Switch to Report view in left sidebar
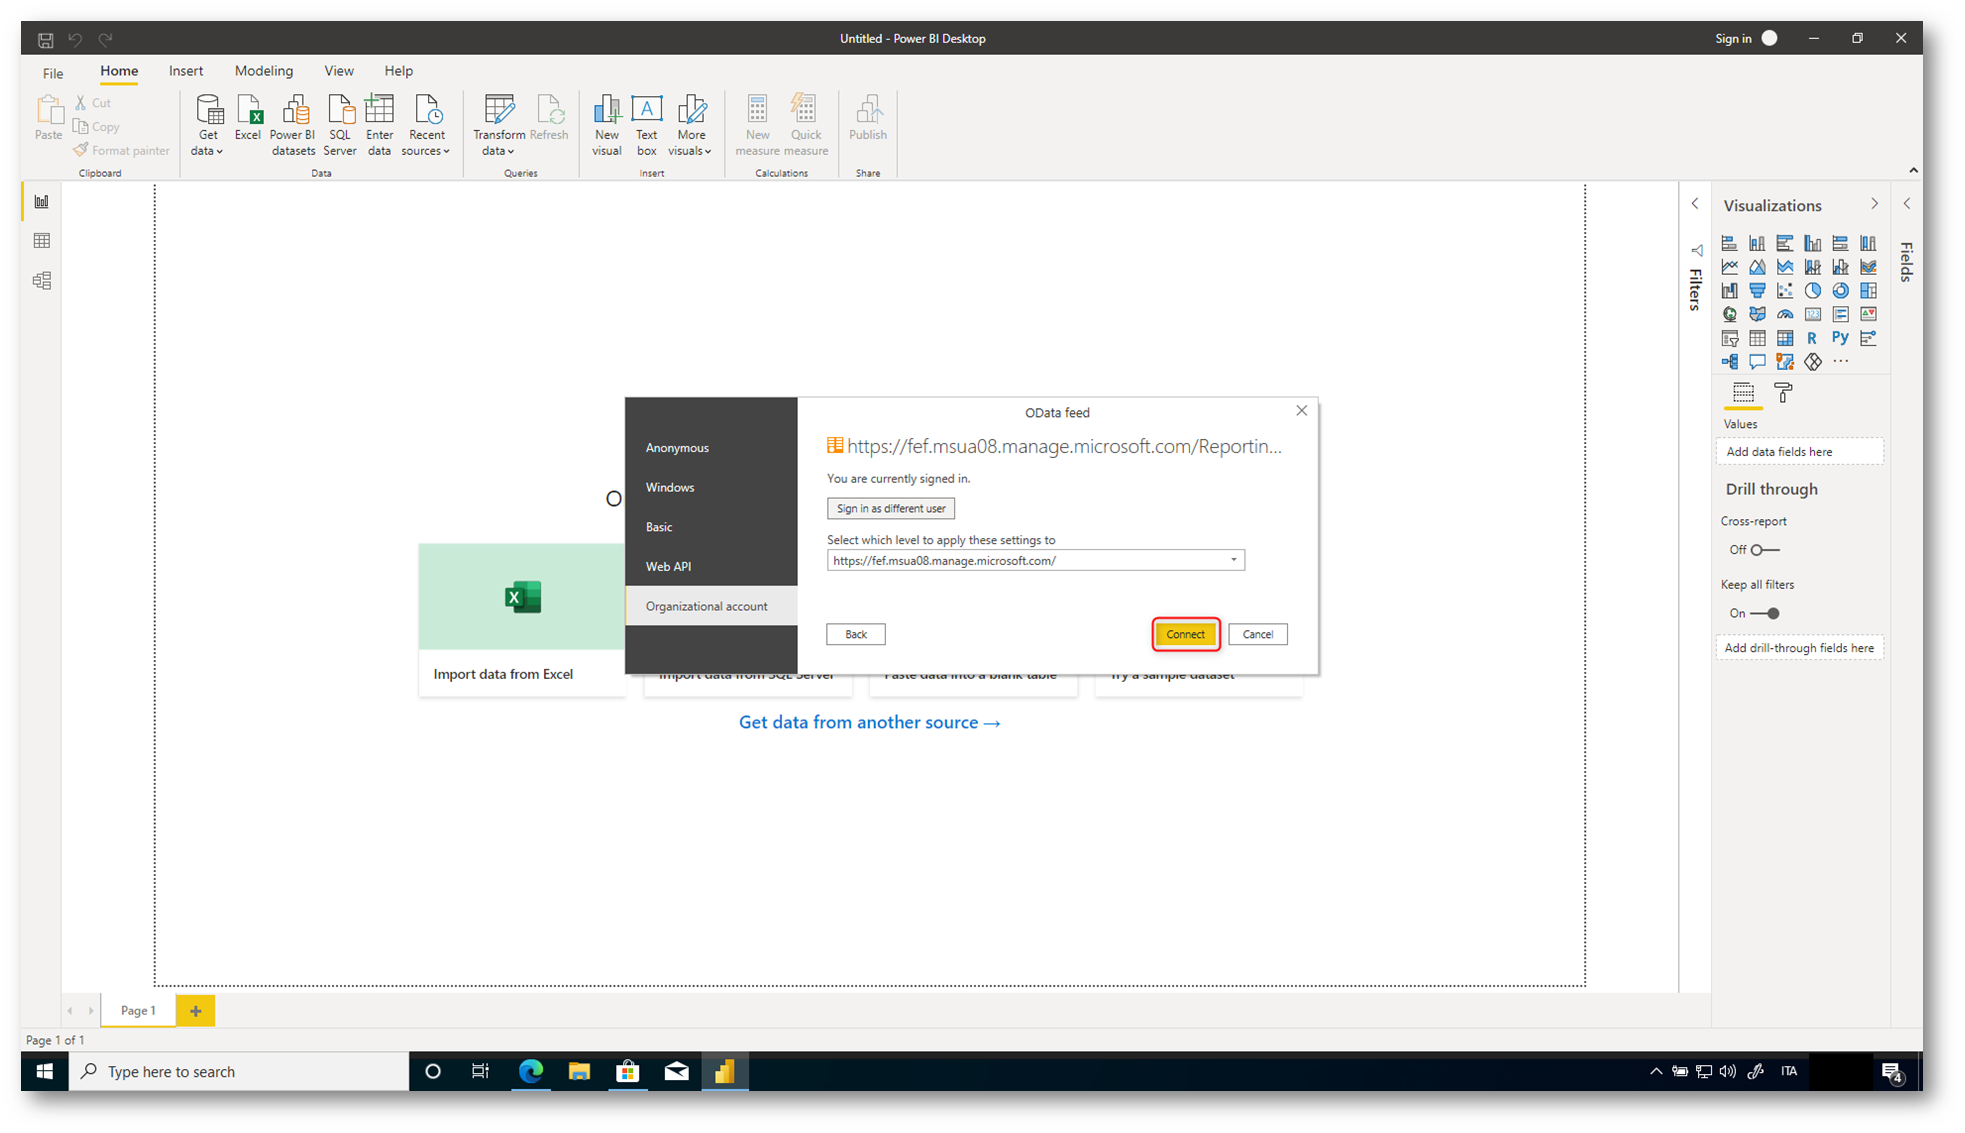The width and height of the screenshot is (1965, 1133). coord(42,202)
